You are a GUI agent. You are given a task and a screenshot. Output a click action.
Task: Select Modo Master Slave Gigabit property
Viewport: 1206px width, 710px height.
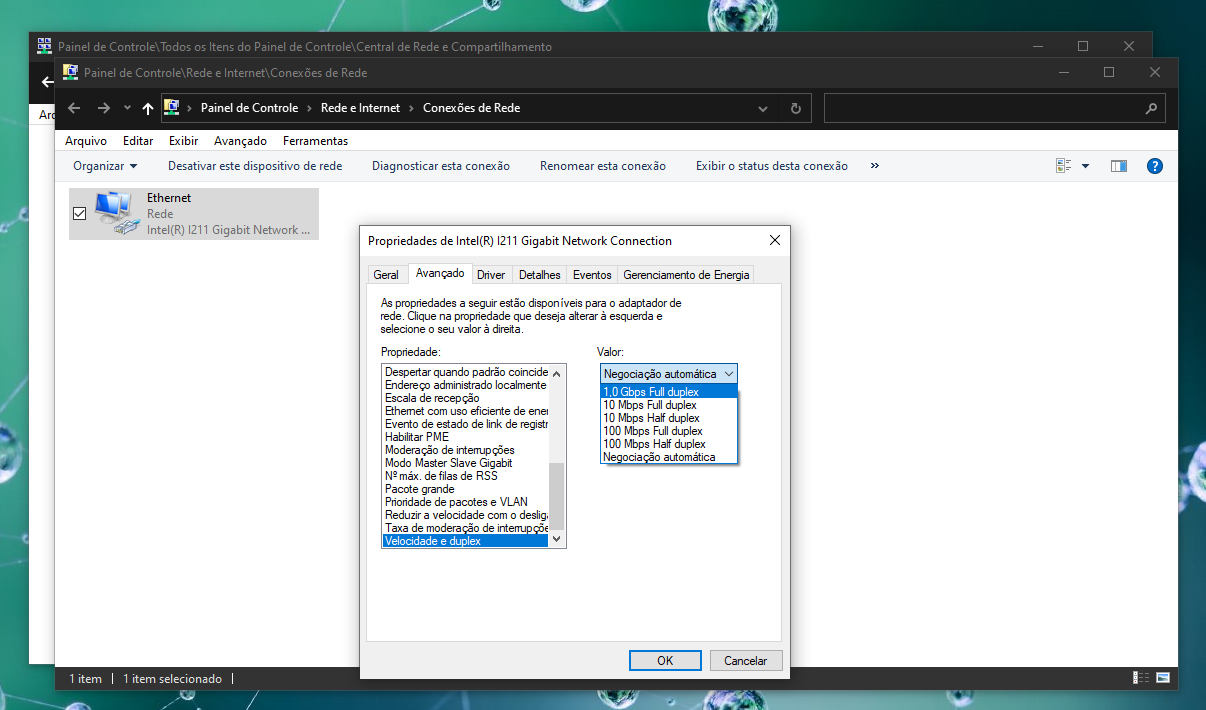click(466, 462)
